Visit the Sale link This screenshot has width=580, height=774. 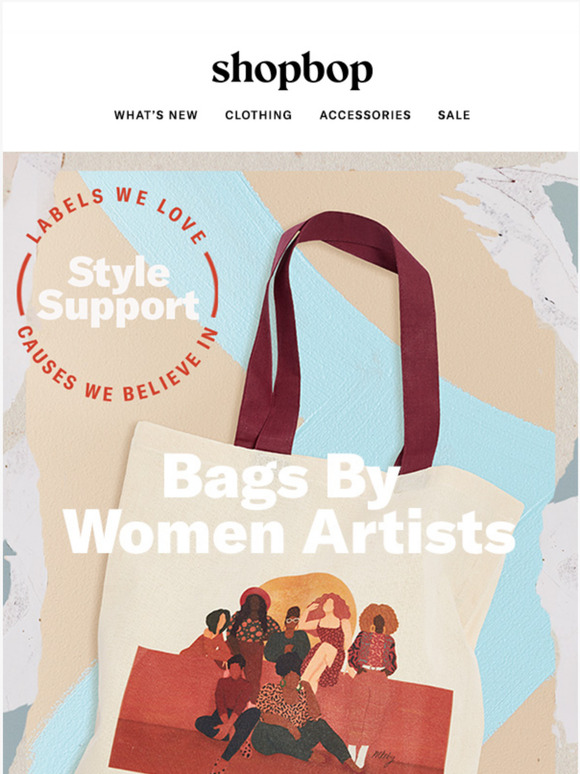(x=454, y=115)
